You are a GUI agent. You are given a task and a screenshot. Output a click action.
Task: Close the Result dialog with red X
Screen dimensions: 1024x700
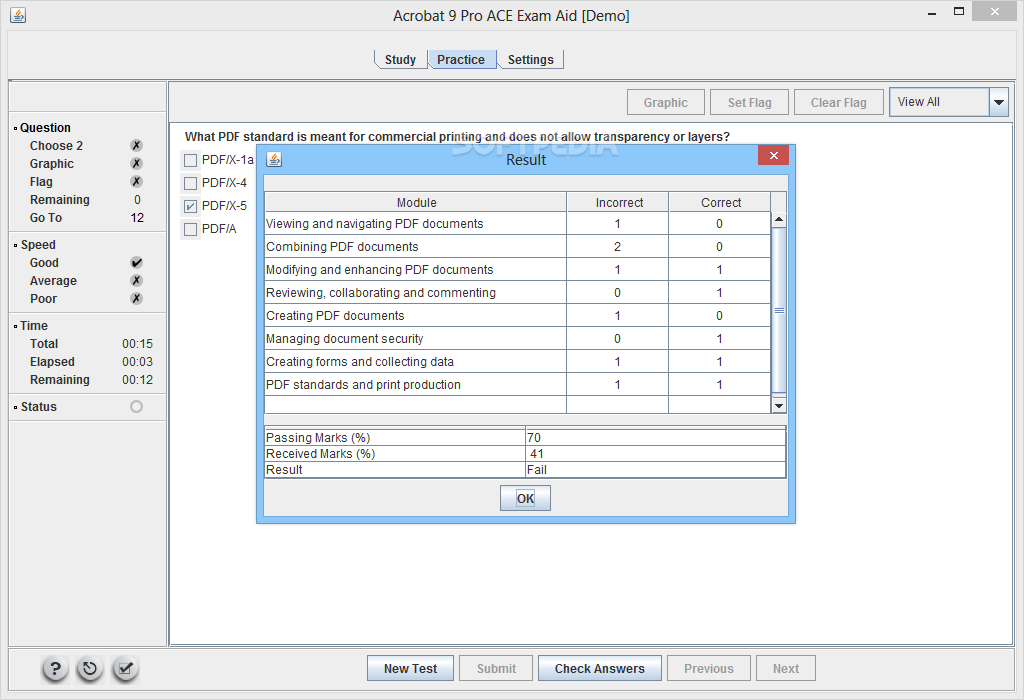[773, 155]
